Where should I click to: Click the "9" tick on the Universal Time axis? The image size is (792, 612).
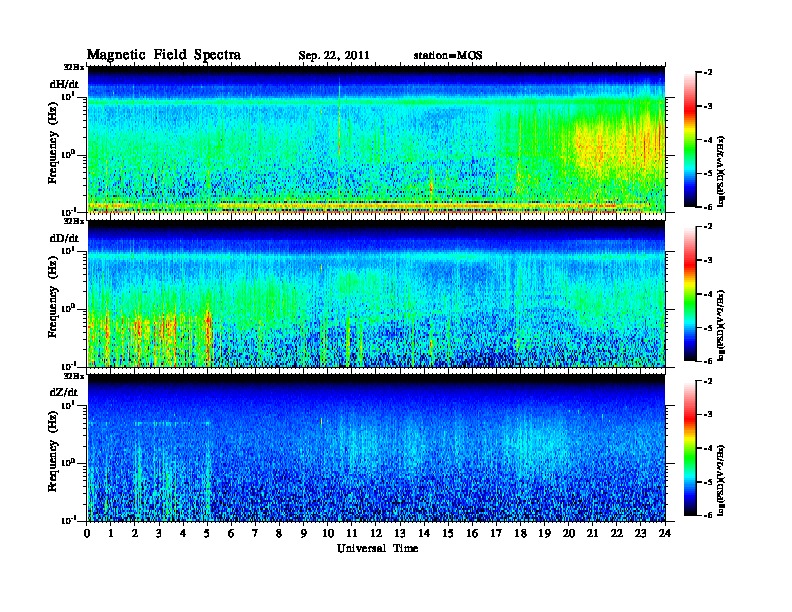(304, 533)
